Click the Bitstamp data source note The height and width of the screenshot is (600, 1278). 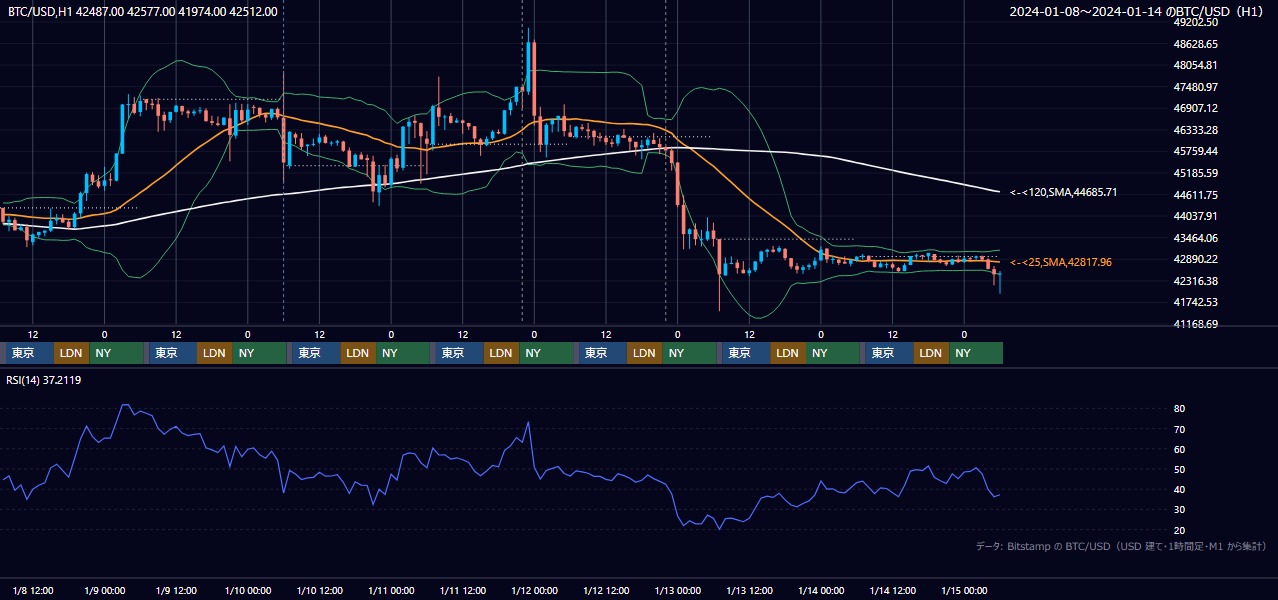[x=1121, y=546]
